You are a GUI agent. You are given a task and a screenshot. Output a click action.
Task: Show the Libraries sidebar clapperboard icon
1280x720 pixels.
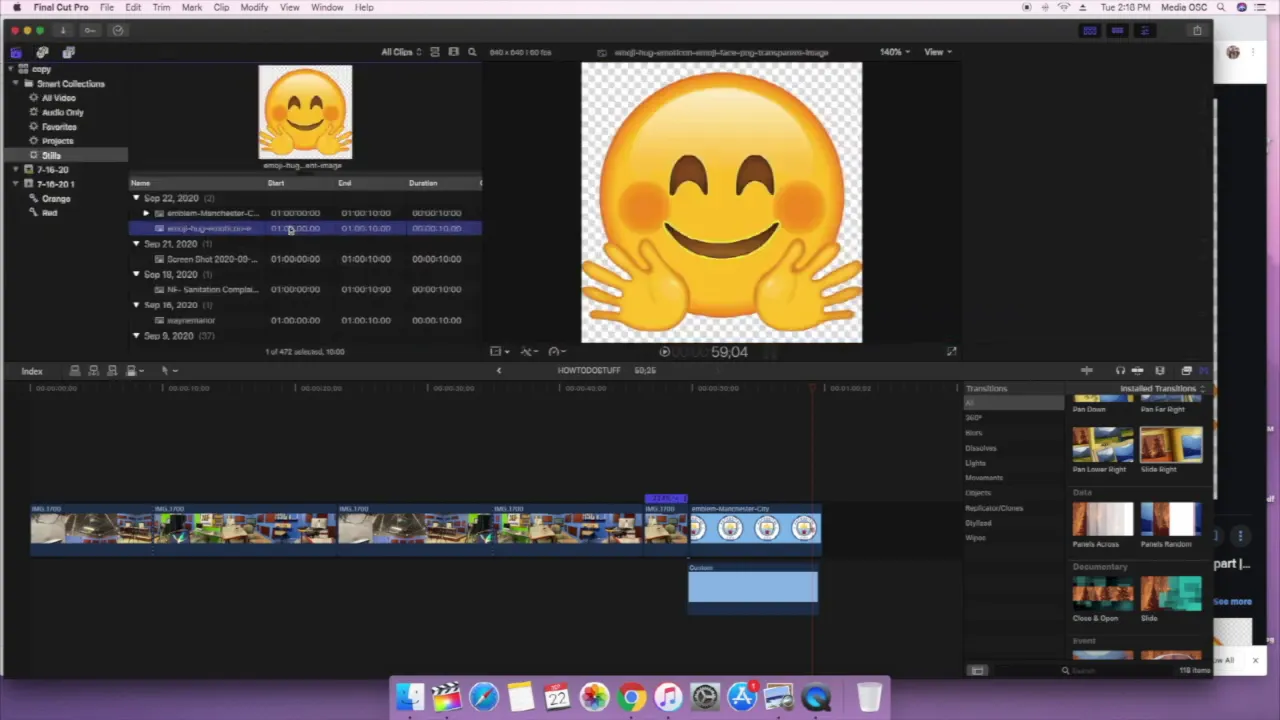click(x=17, y=52)
